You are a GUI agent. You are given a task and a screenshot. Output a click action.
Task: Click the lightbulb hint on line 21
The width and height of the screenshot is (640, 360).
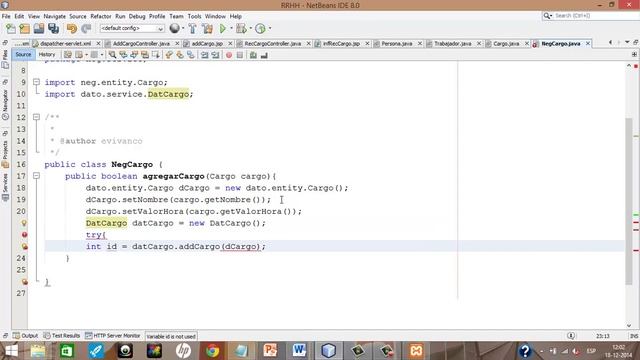pyautogui.click(x=24, y=223)
